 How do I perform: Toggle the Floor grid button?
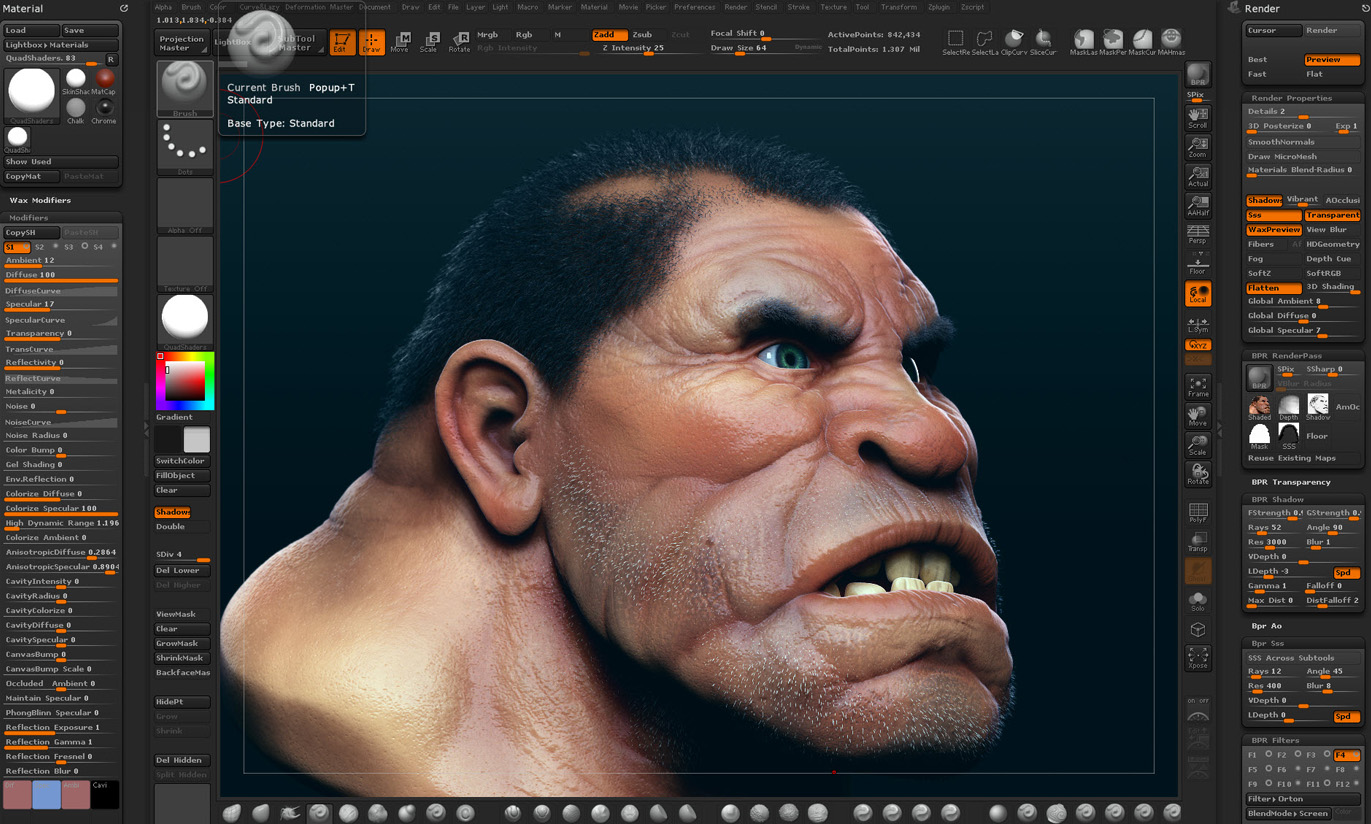tap(1198, 264)
